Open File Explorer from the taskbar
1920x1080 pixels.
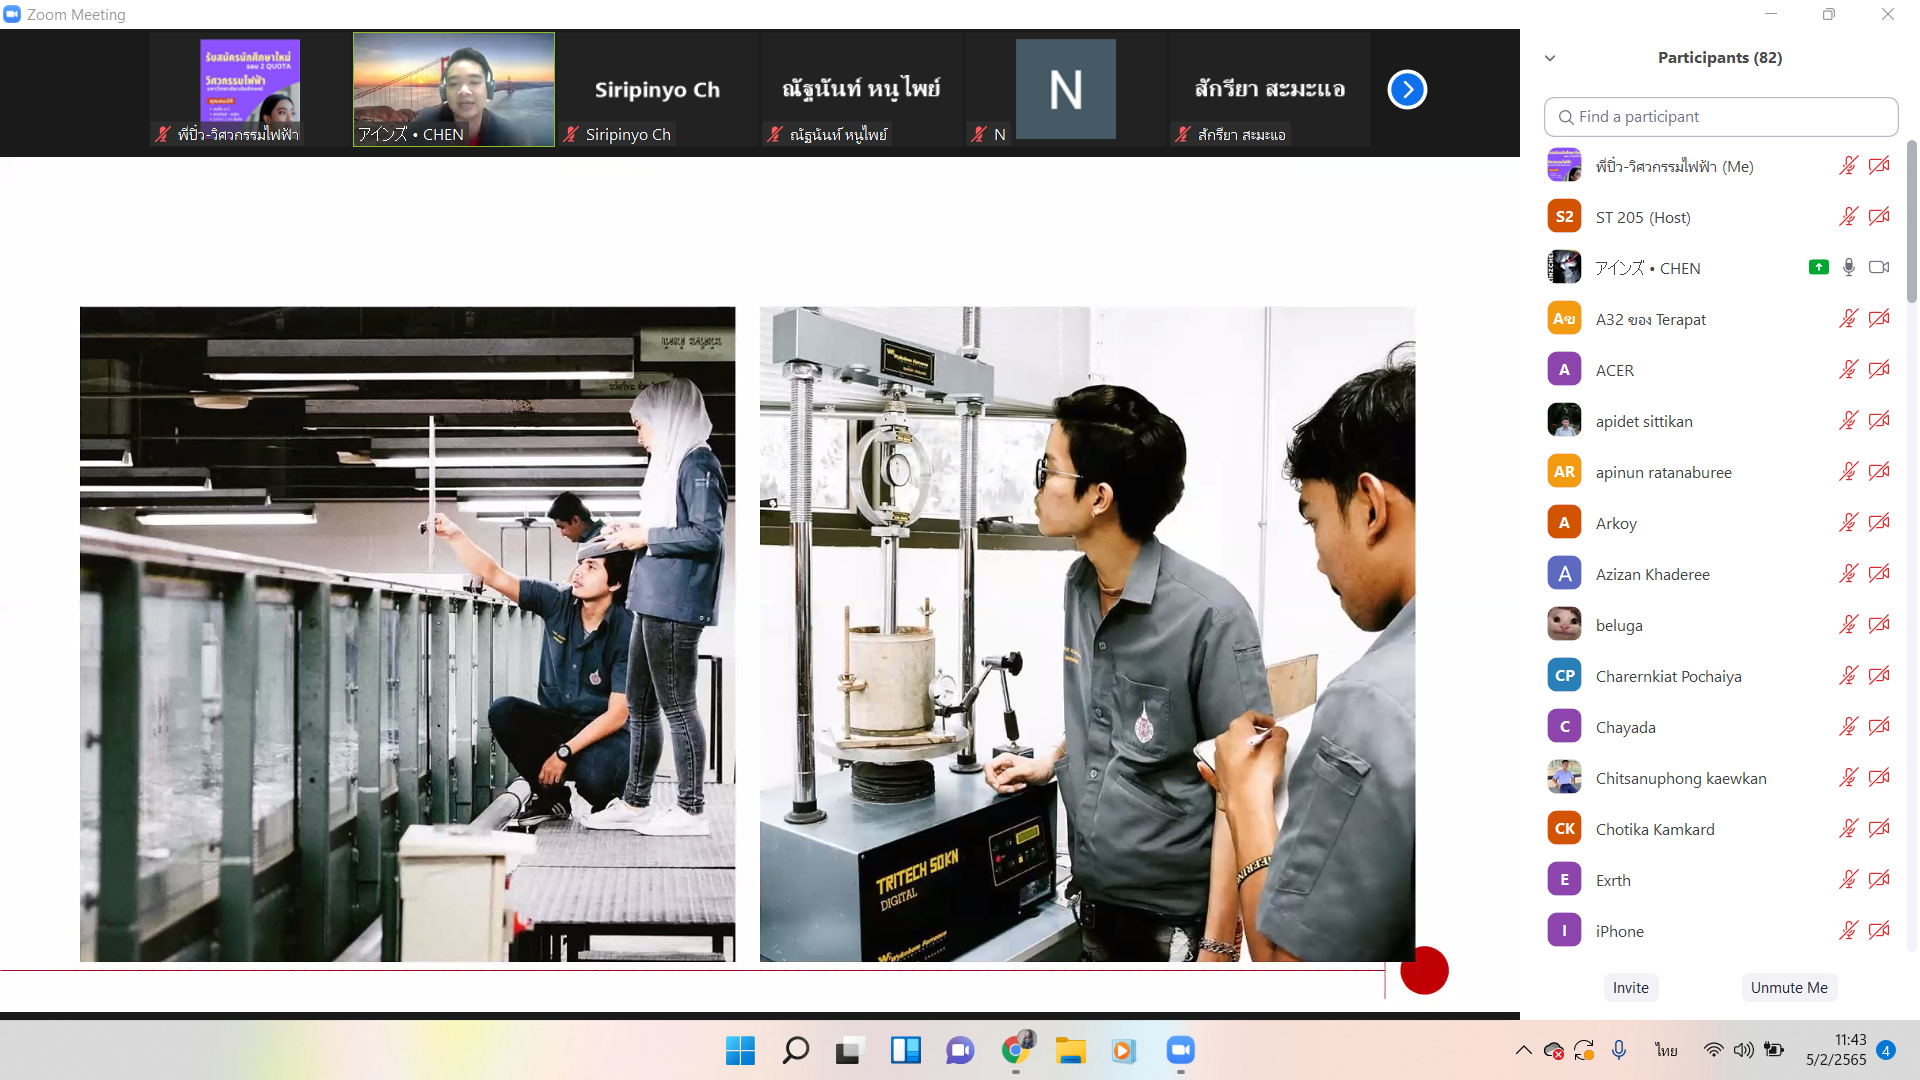(x=1070, y=1050)
